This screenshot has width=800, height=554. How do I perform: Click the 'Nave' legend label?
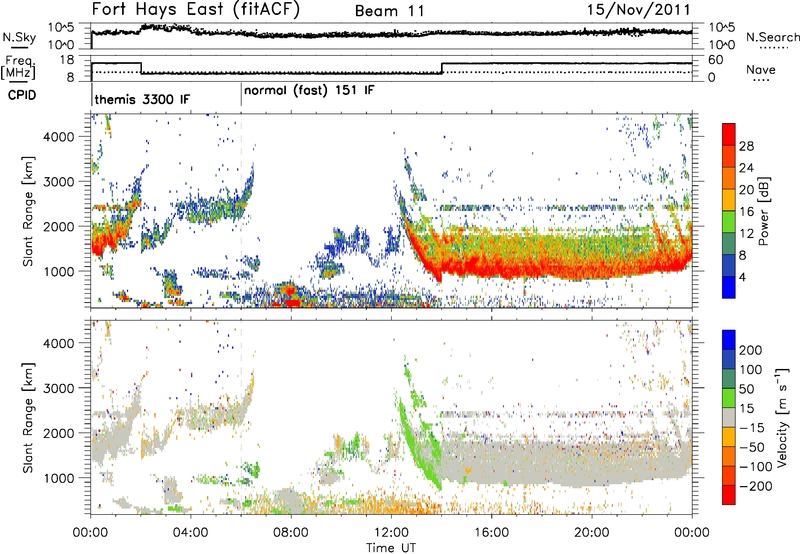pos(761,70)
